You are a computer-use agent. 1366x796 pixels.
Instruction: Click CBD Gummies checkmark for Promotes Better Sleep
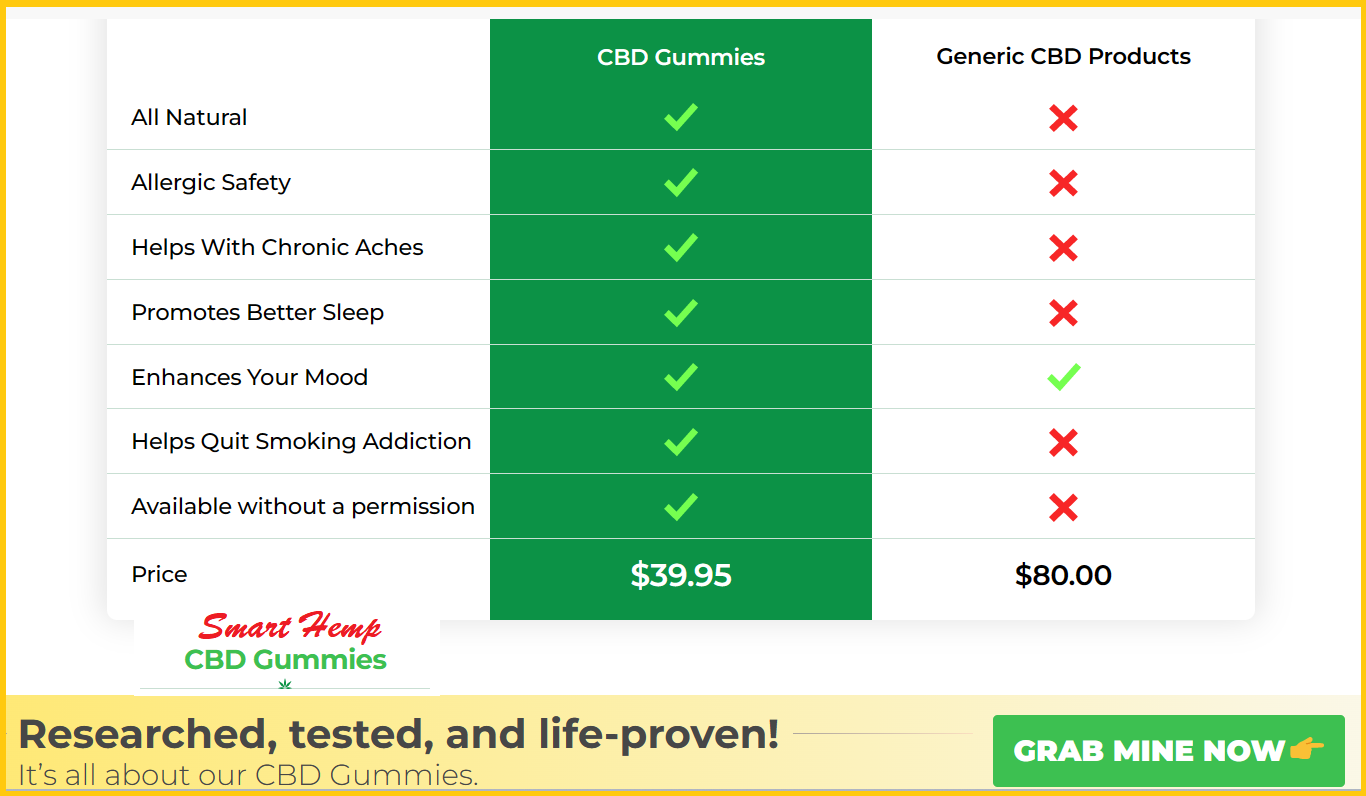click(681, 312)
